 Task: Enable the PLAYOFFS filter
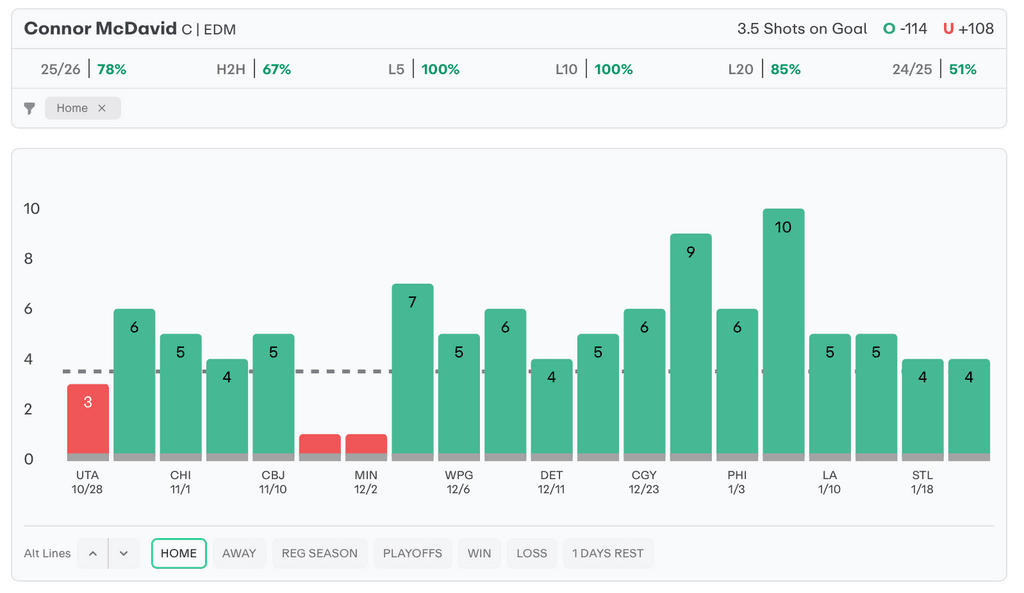click(x=412, y=553)
